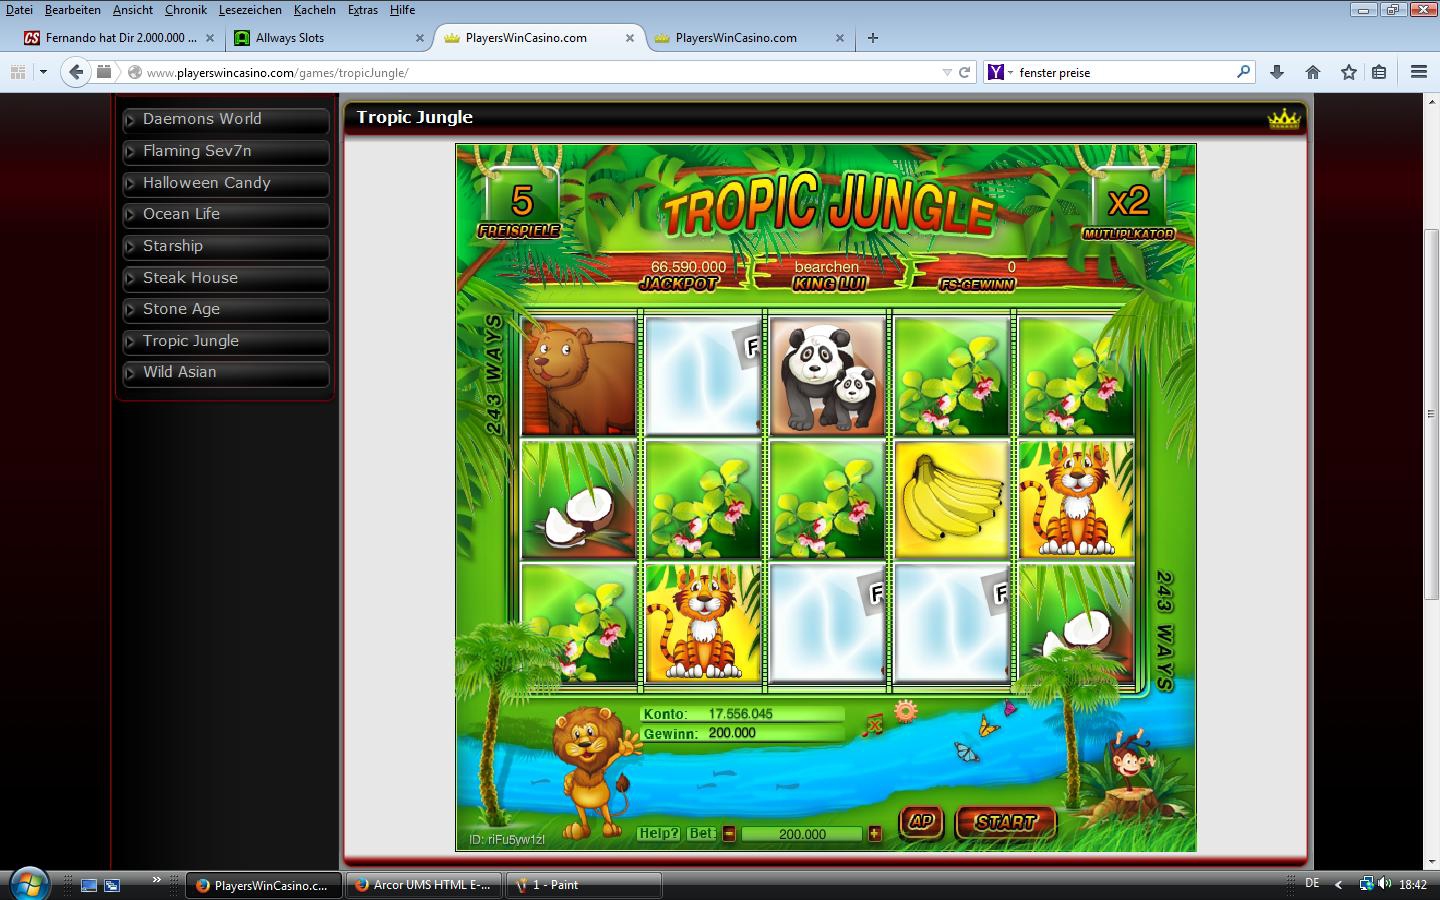1440x900 pixels.
Task: Show hidden tray icons arrow
Action: (x=1339, y=885)
